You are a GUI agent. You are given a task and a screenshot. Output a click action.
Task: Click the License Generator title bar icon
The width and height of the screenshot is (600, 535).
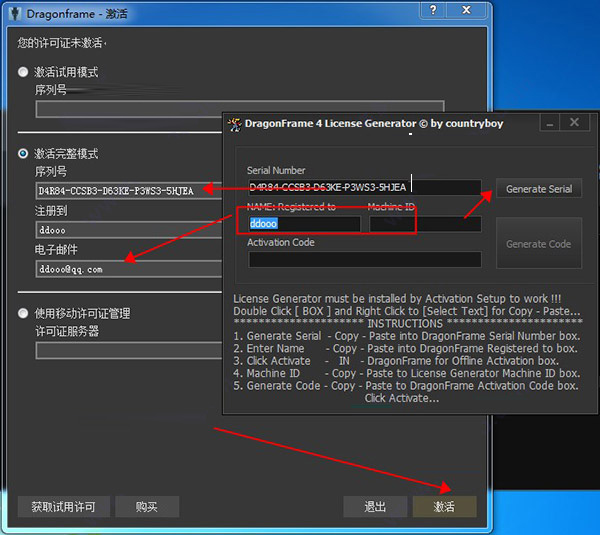click(x=235, y=124)
